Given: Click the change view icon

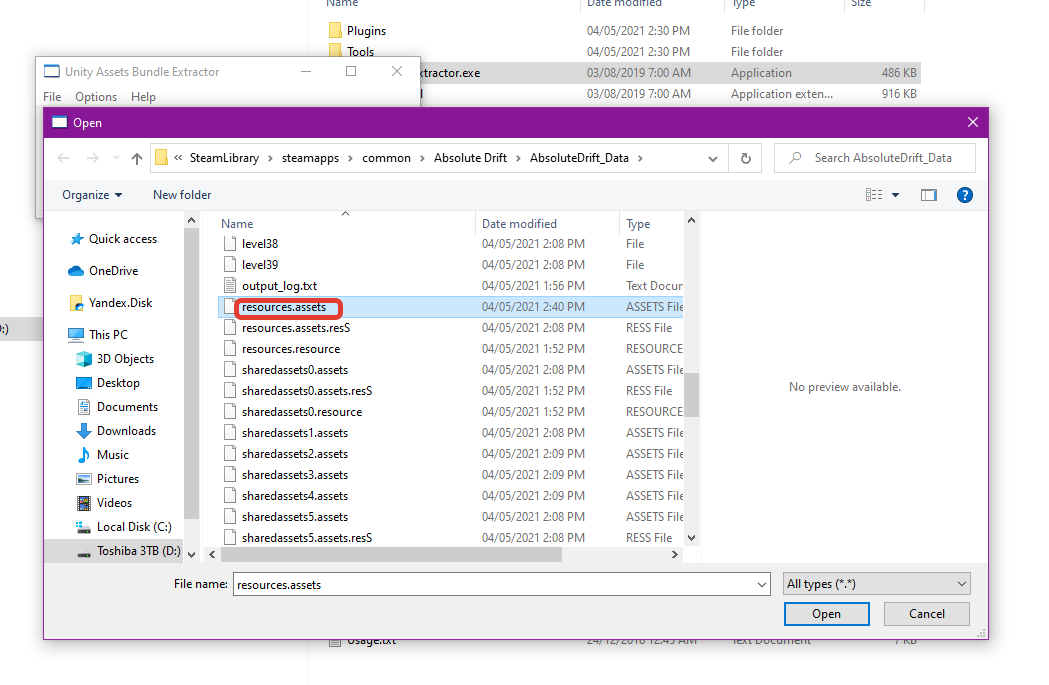Looking at the screenshot, I should (874, 195).
